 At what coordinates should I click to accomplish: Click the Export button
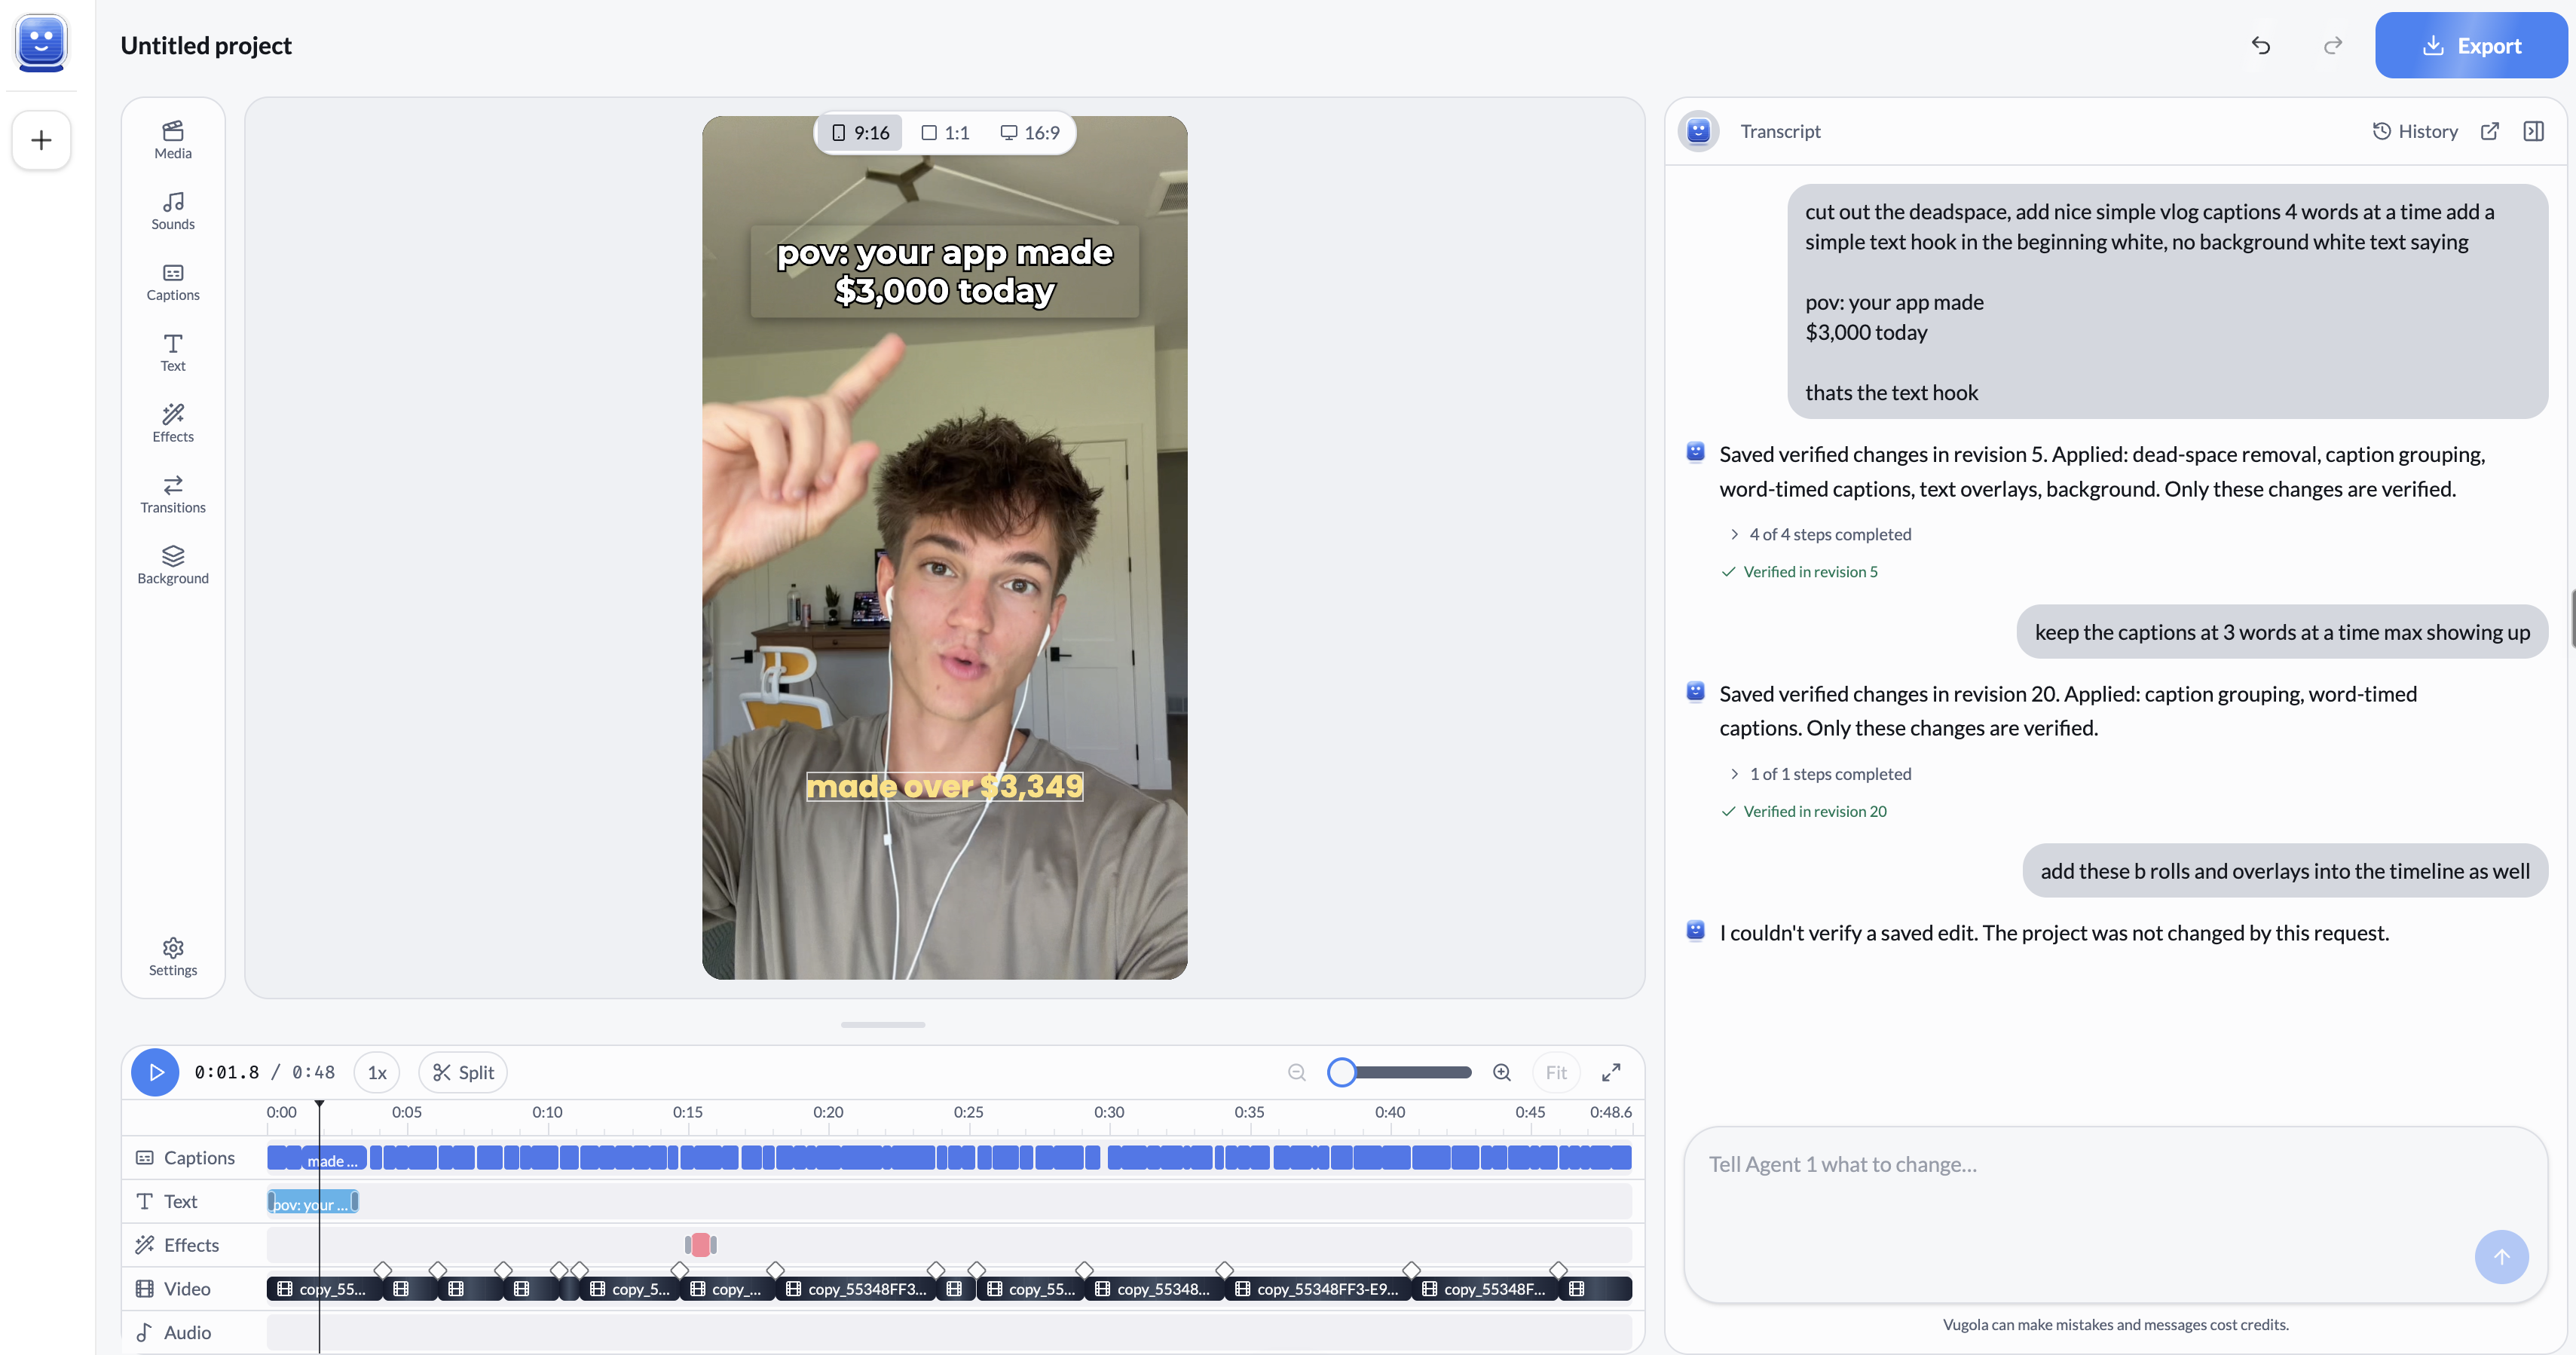coord(2470,45)
